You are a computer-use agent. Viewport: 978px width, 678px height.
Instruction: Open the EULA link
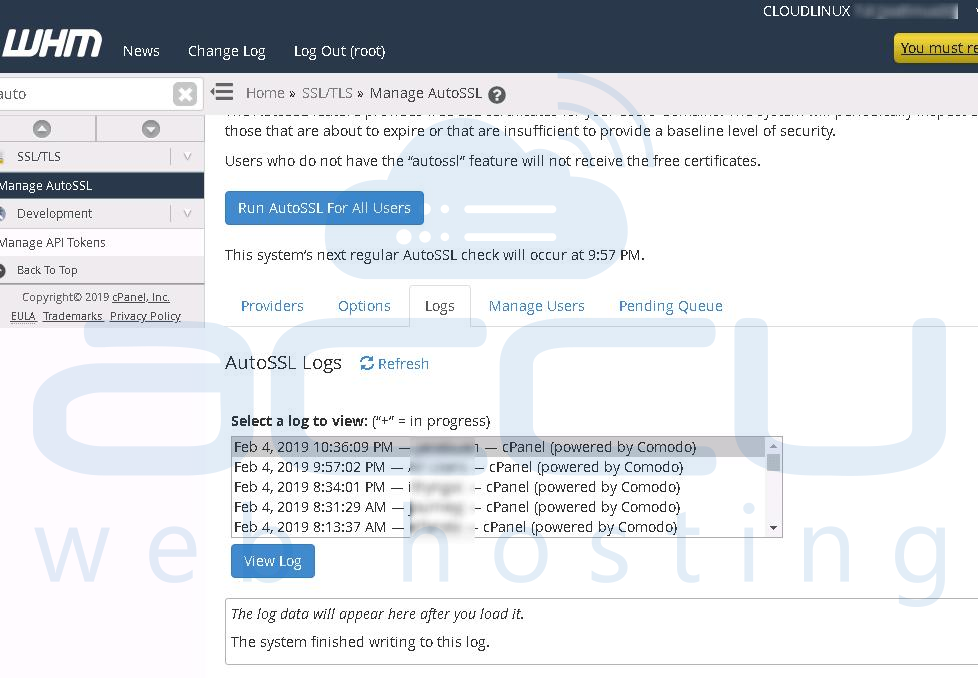pos(23,316)
